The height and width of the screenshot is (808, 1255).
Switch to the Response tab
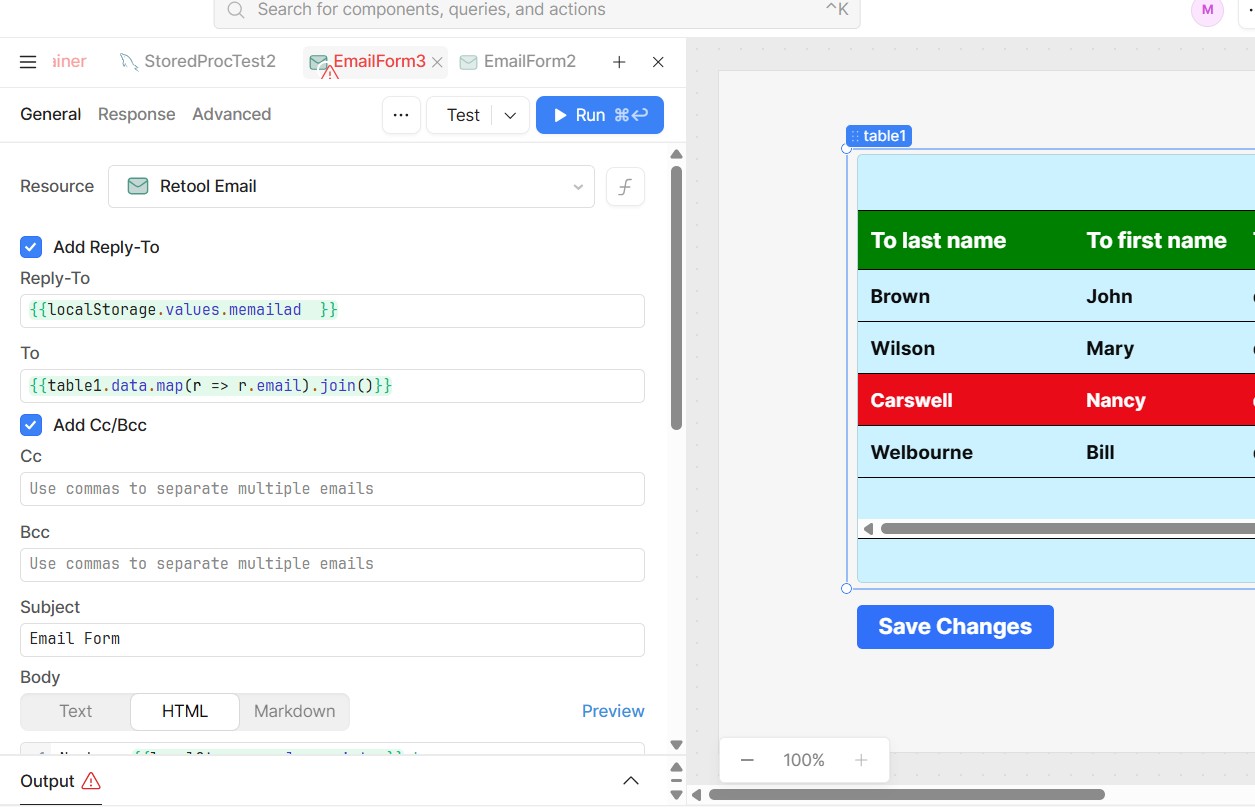tap(136, 114)
